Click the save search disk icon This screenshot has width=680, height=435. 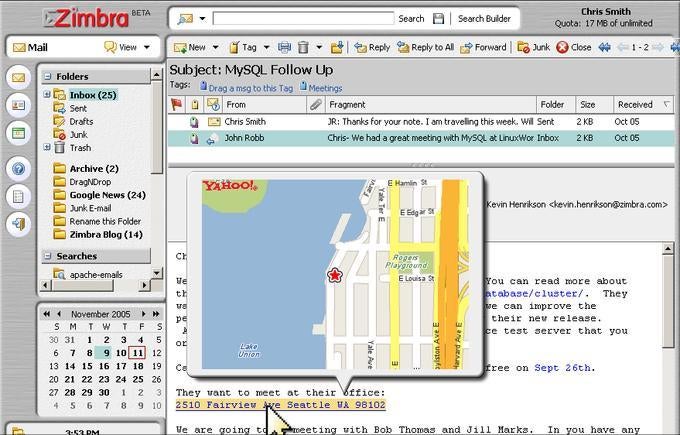(438, 18)
